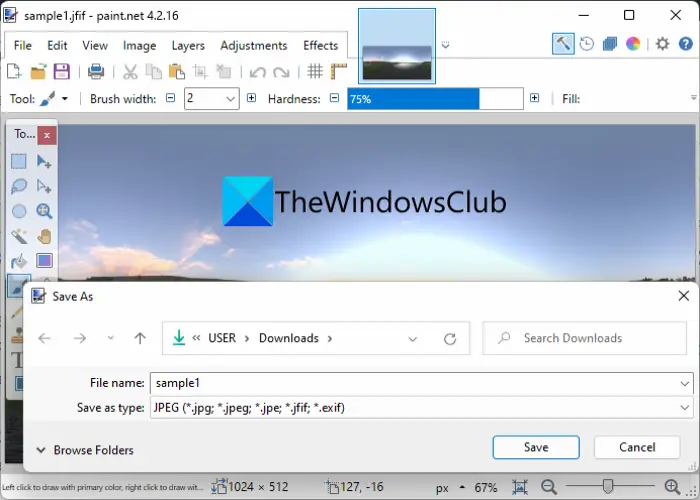700x500 pixels.
Task: Click Save in Save As dialog
Action: pos(536,447)
